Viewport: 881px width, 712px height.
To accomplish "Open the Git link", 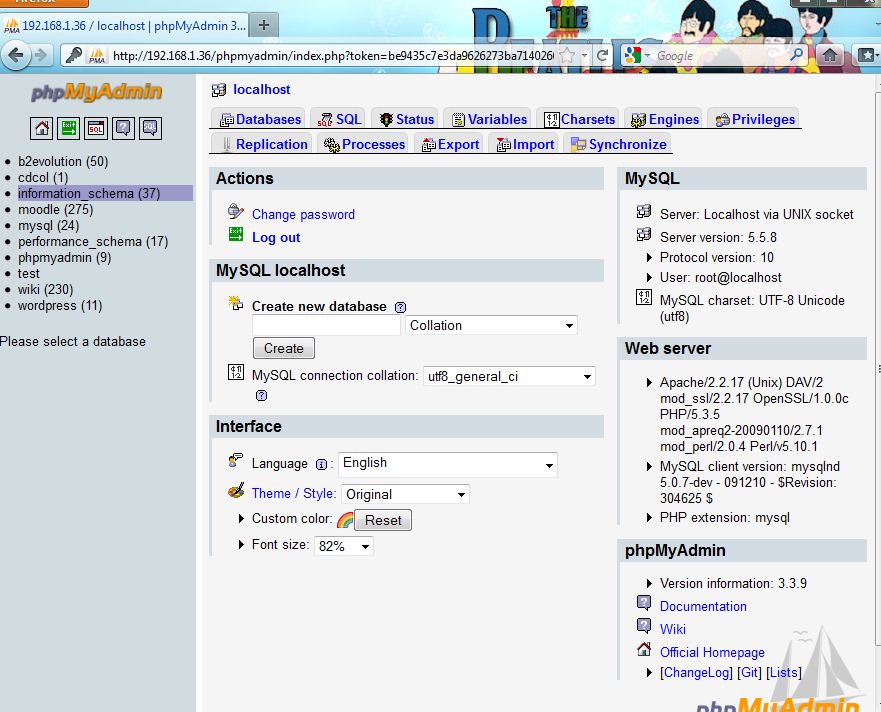I will point(750,673).
